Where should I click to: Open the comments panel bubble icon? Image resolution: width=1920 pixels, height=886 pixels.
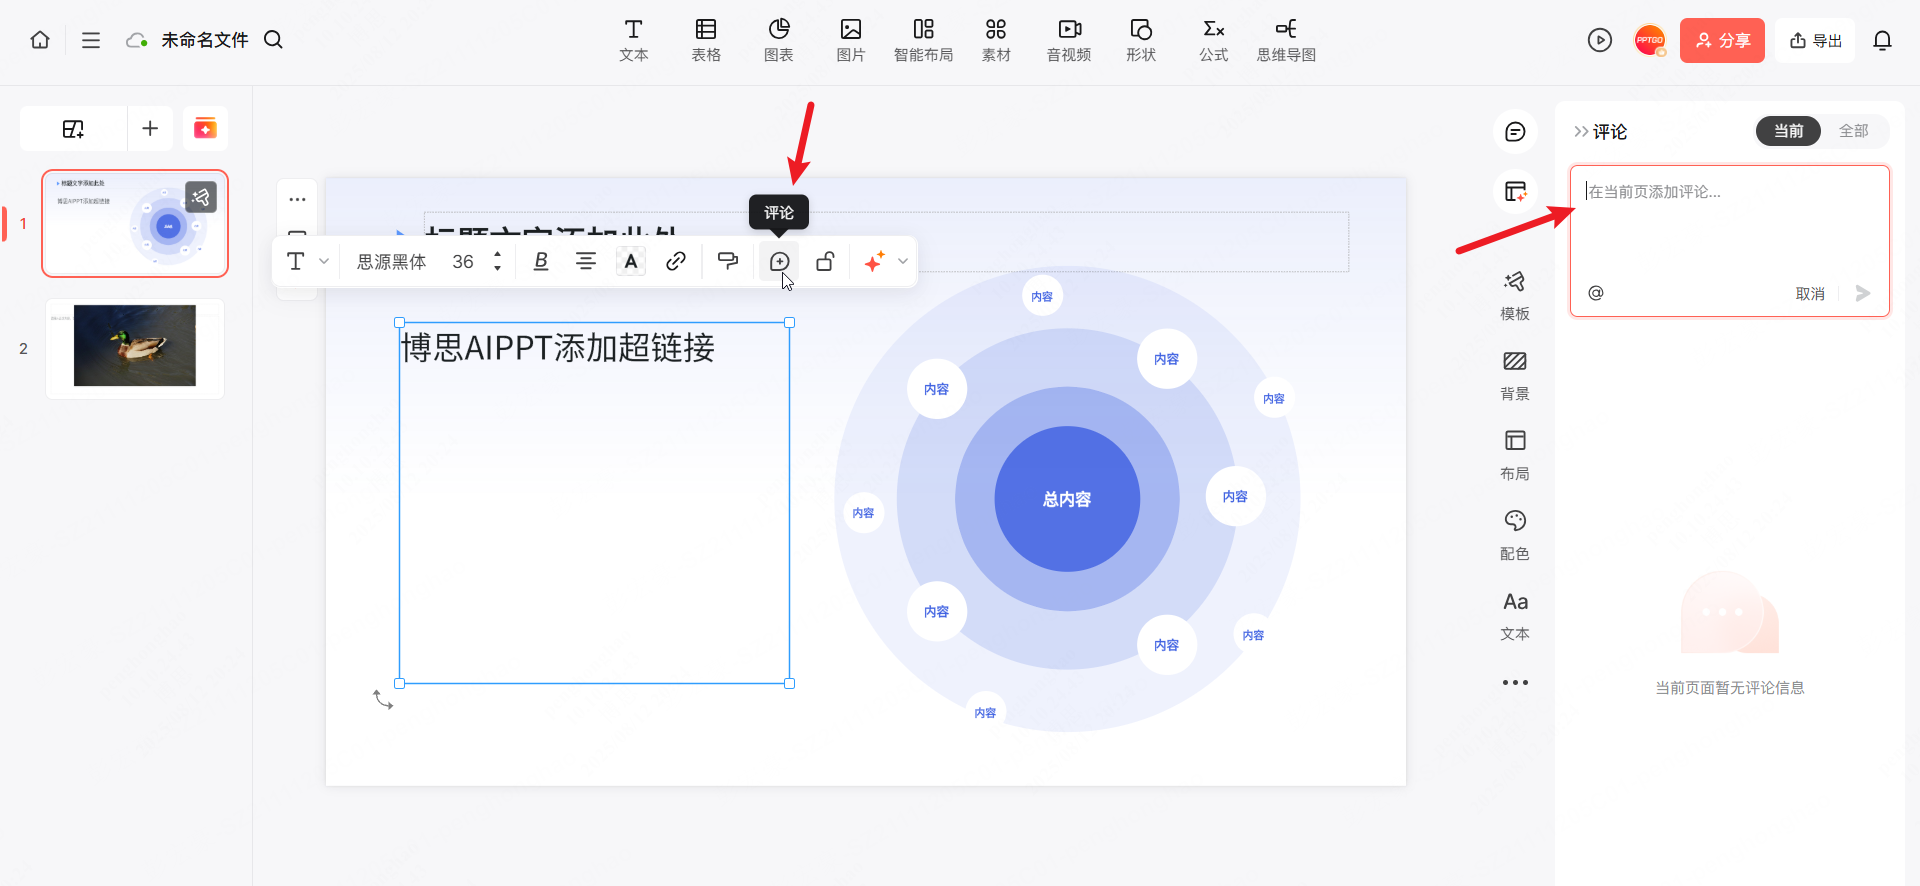(1515, 132)
